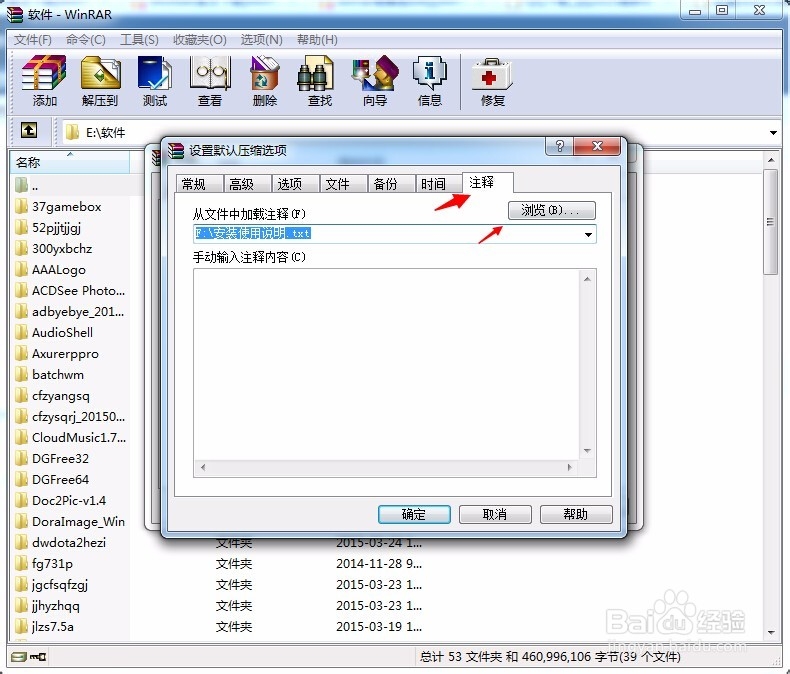Switch to the 文件 tab in dialog
The width and height of the screenshot is (790, 674).
pos(343,184)
